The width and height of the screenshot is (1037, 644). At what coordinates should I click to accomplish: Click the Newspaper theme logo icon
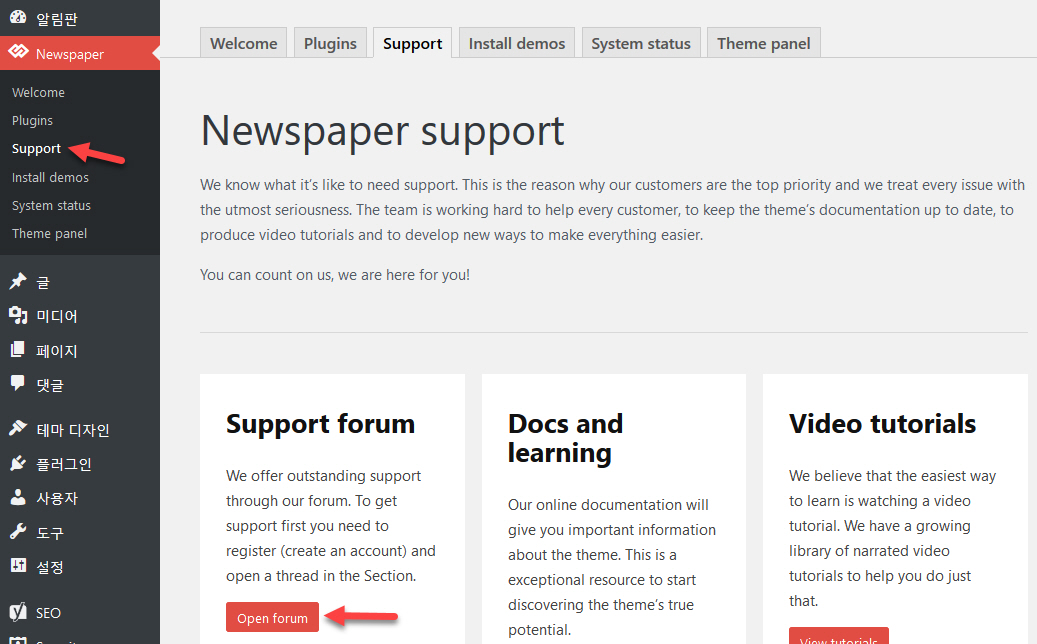pyautogui.click(x=19, y=52)
